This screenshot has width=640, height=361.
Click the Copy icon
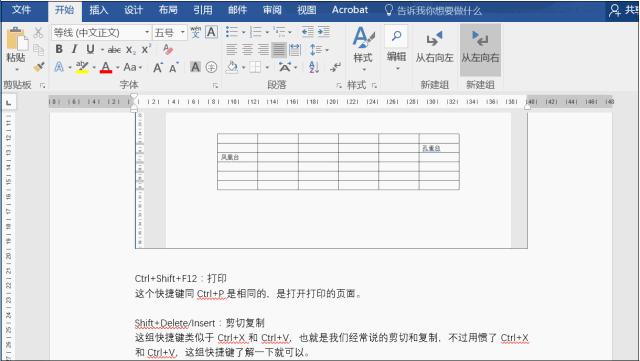point(38,50)
